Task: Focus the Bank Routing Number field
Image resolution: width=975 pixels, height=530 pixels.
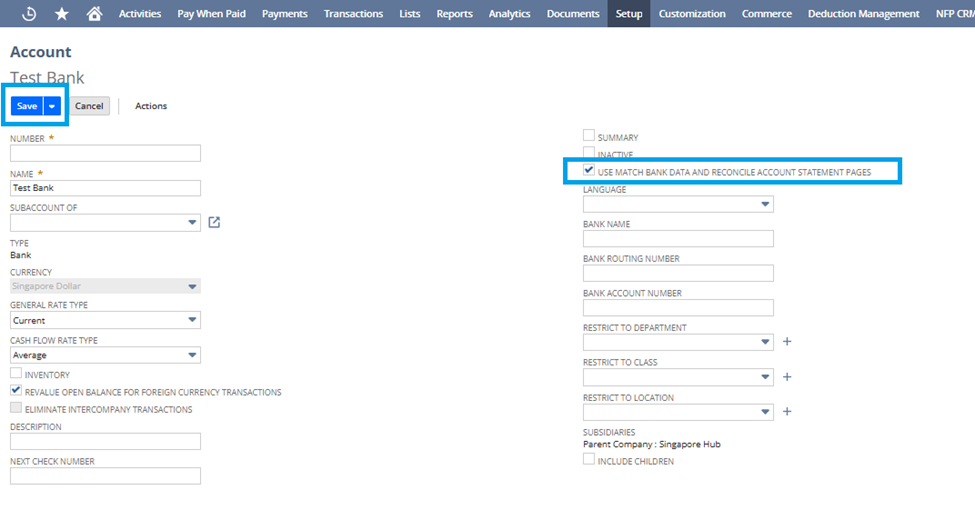Action: pyautogui.click(x=678, y=273)
